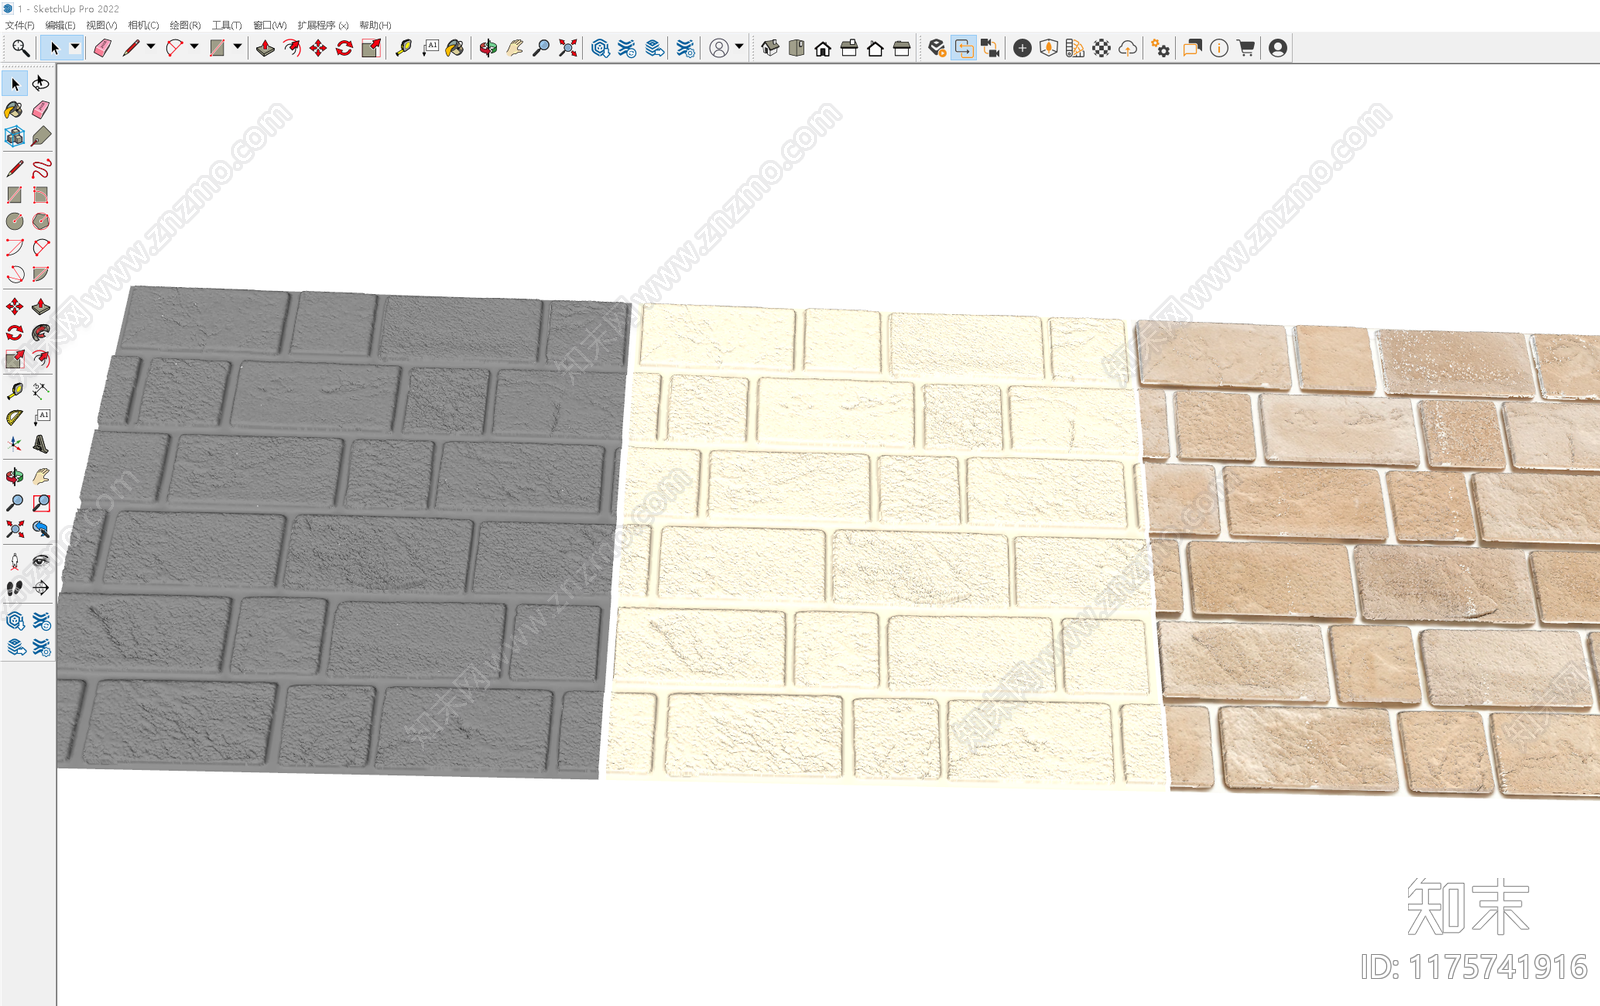Screen dimensions: 1600x1006
Task: Open the signed-in account profile icon
Action: (x=1278, y=48)
